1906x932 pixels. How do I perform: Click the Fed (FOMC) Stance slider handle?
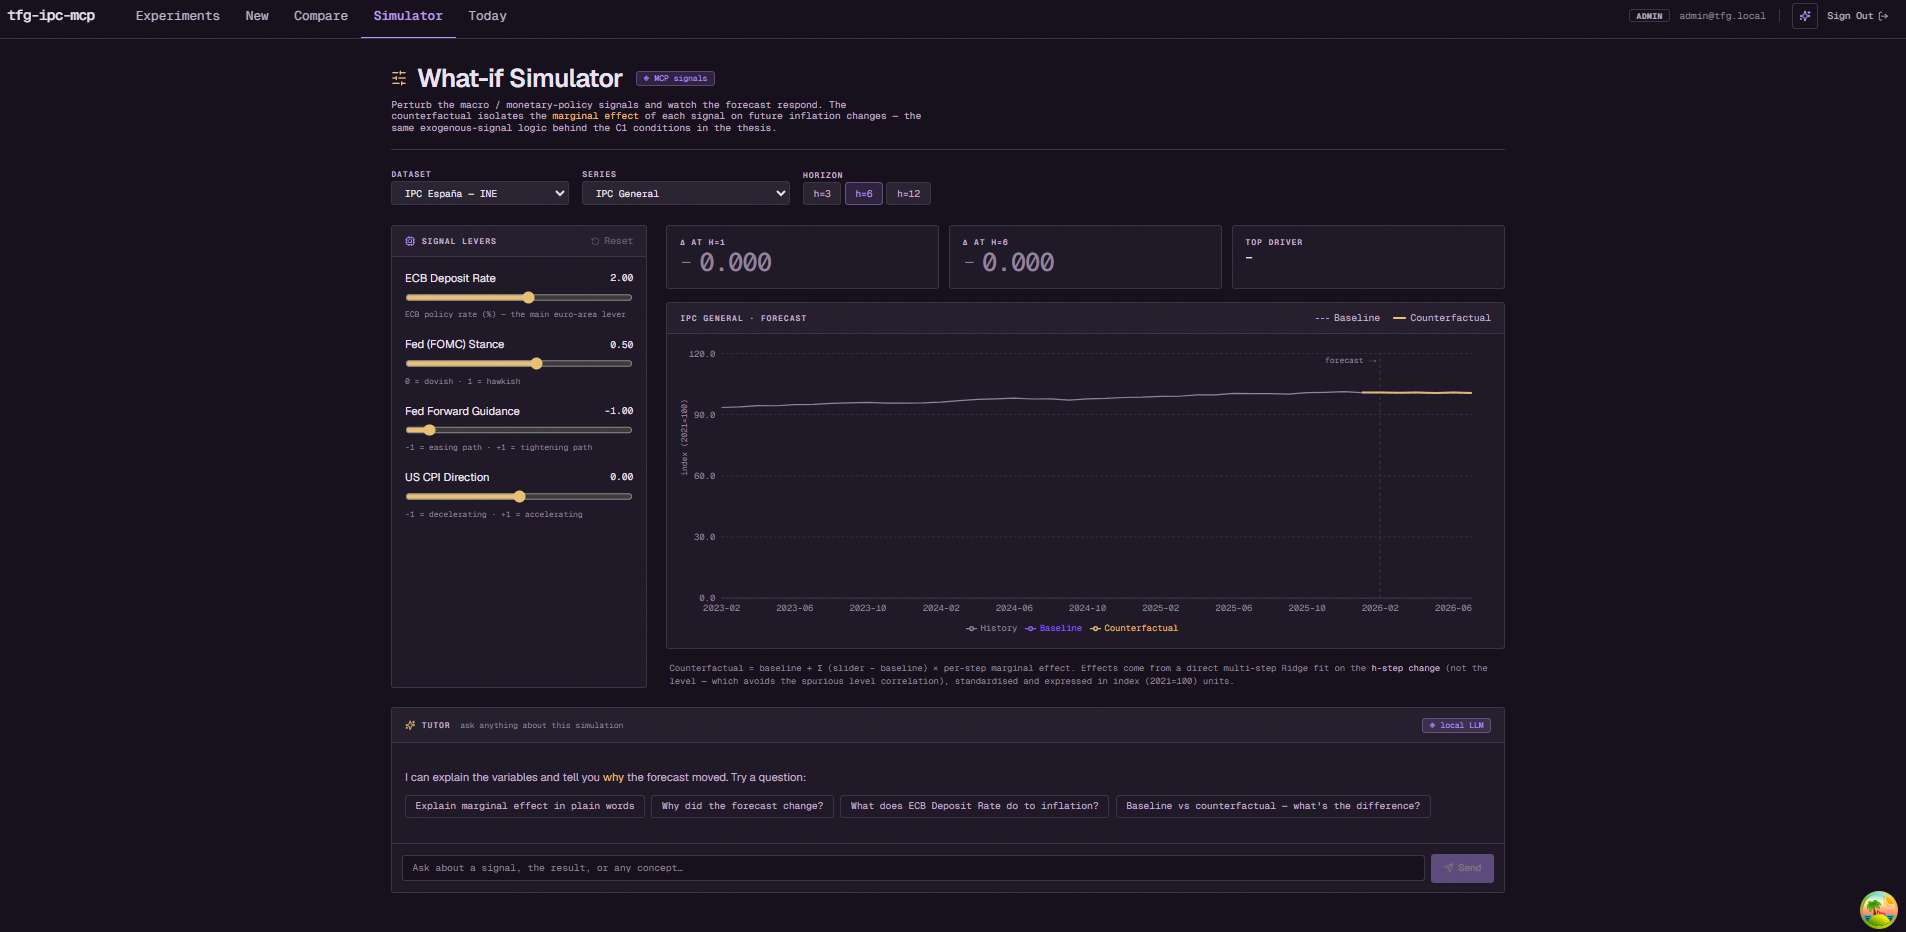537,363
